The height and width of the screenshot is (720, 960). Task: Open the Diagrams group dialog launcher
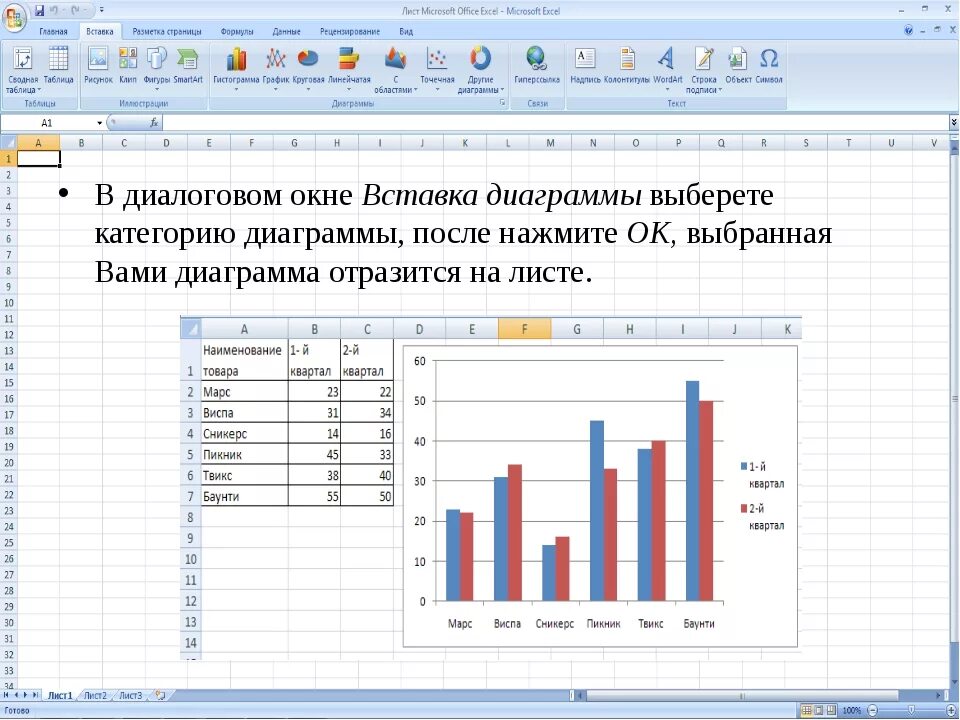(x=502, y=103)
